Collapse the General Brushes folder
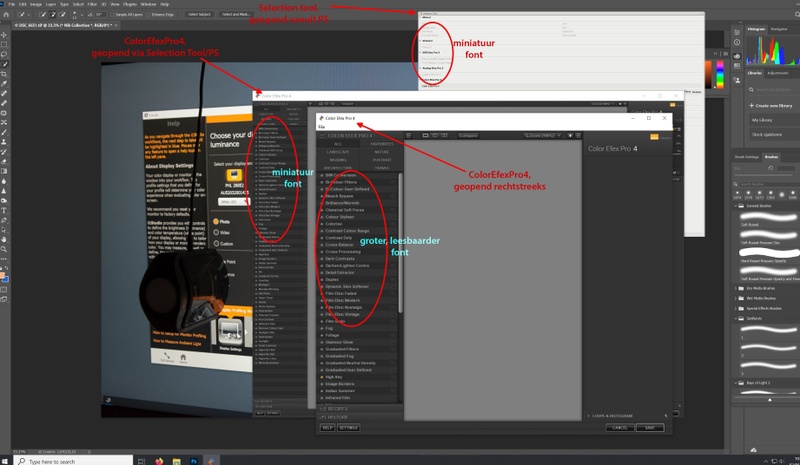800x465 pixels. click(x=736, y=206)
